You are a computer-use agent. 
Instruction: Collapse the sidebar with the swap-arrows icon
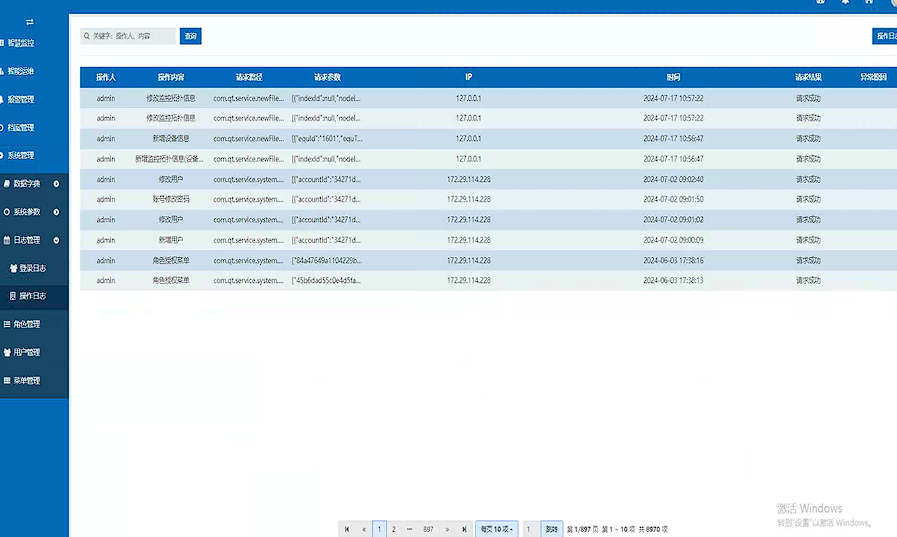point(30,22)
